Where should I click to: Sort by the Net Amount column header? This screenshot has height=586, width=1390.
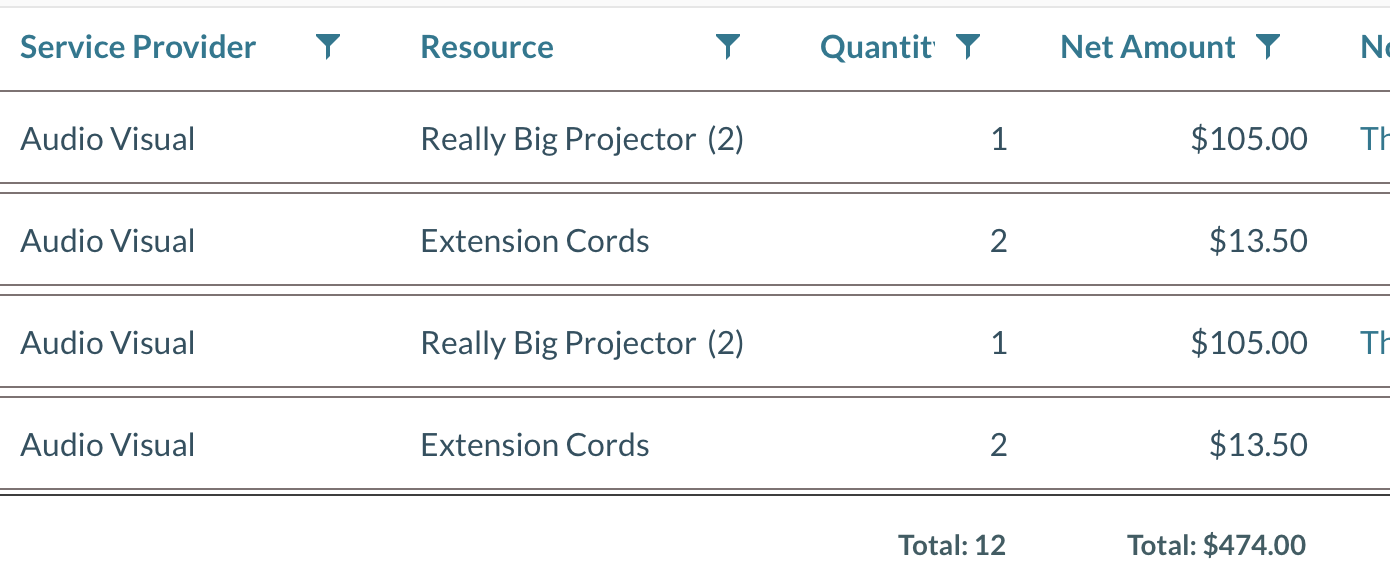[x=1147, y=46]
